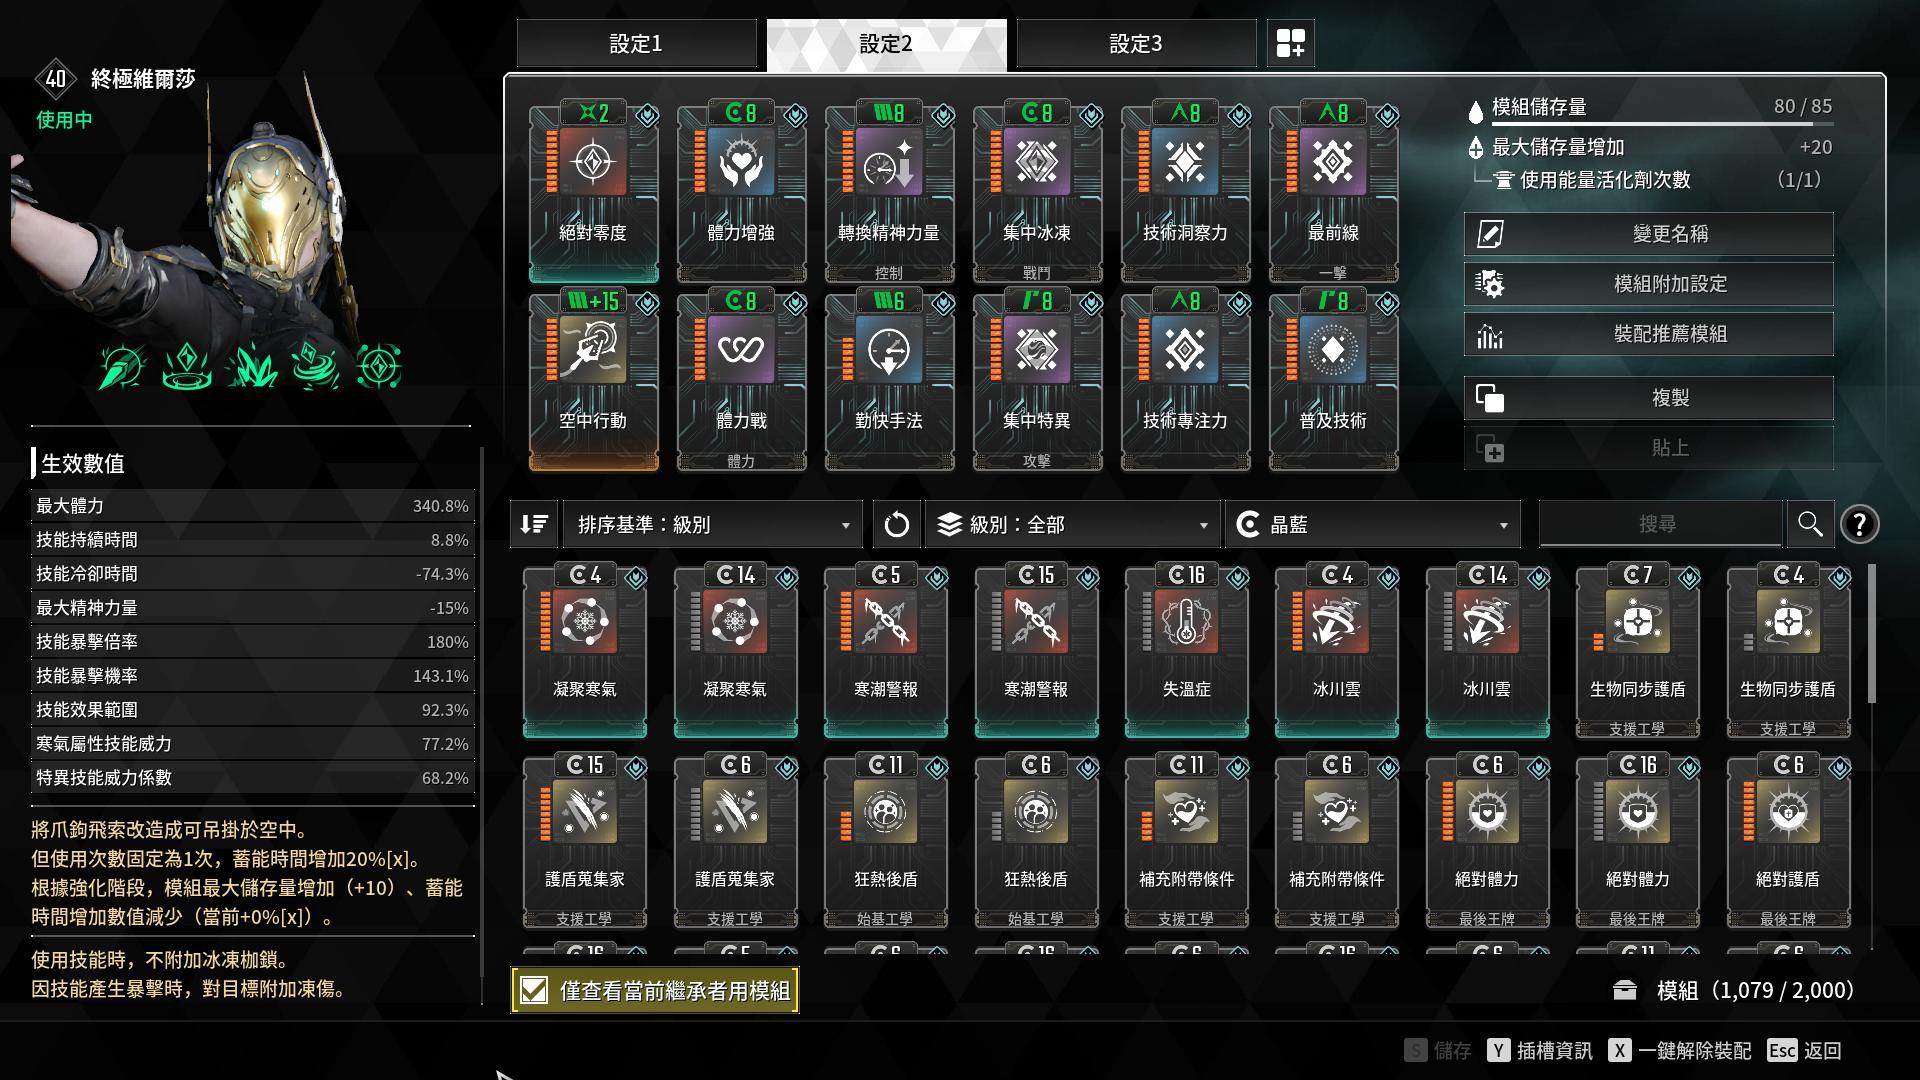The image size is (1920, 1080).
Task: Open the 排序基準：級別 dropdown
Action: pos(712,524)
